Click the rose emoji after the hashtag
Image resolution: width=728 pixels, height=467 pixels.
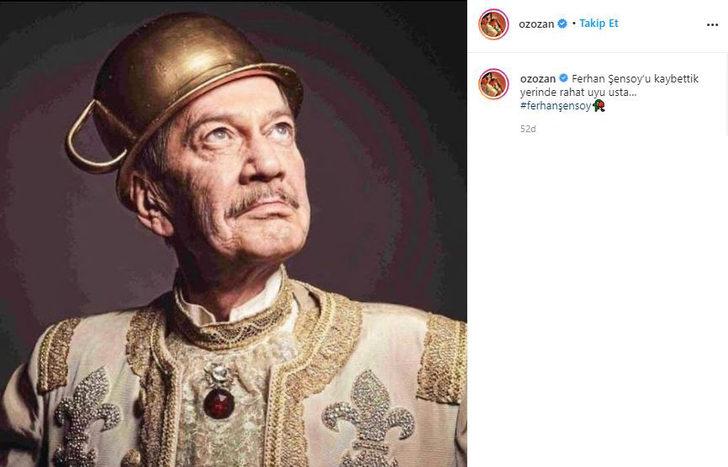coord(598,105)
